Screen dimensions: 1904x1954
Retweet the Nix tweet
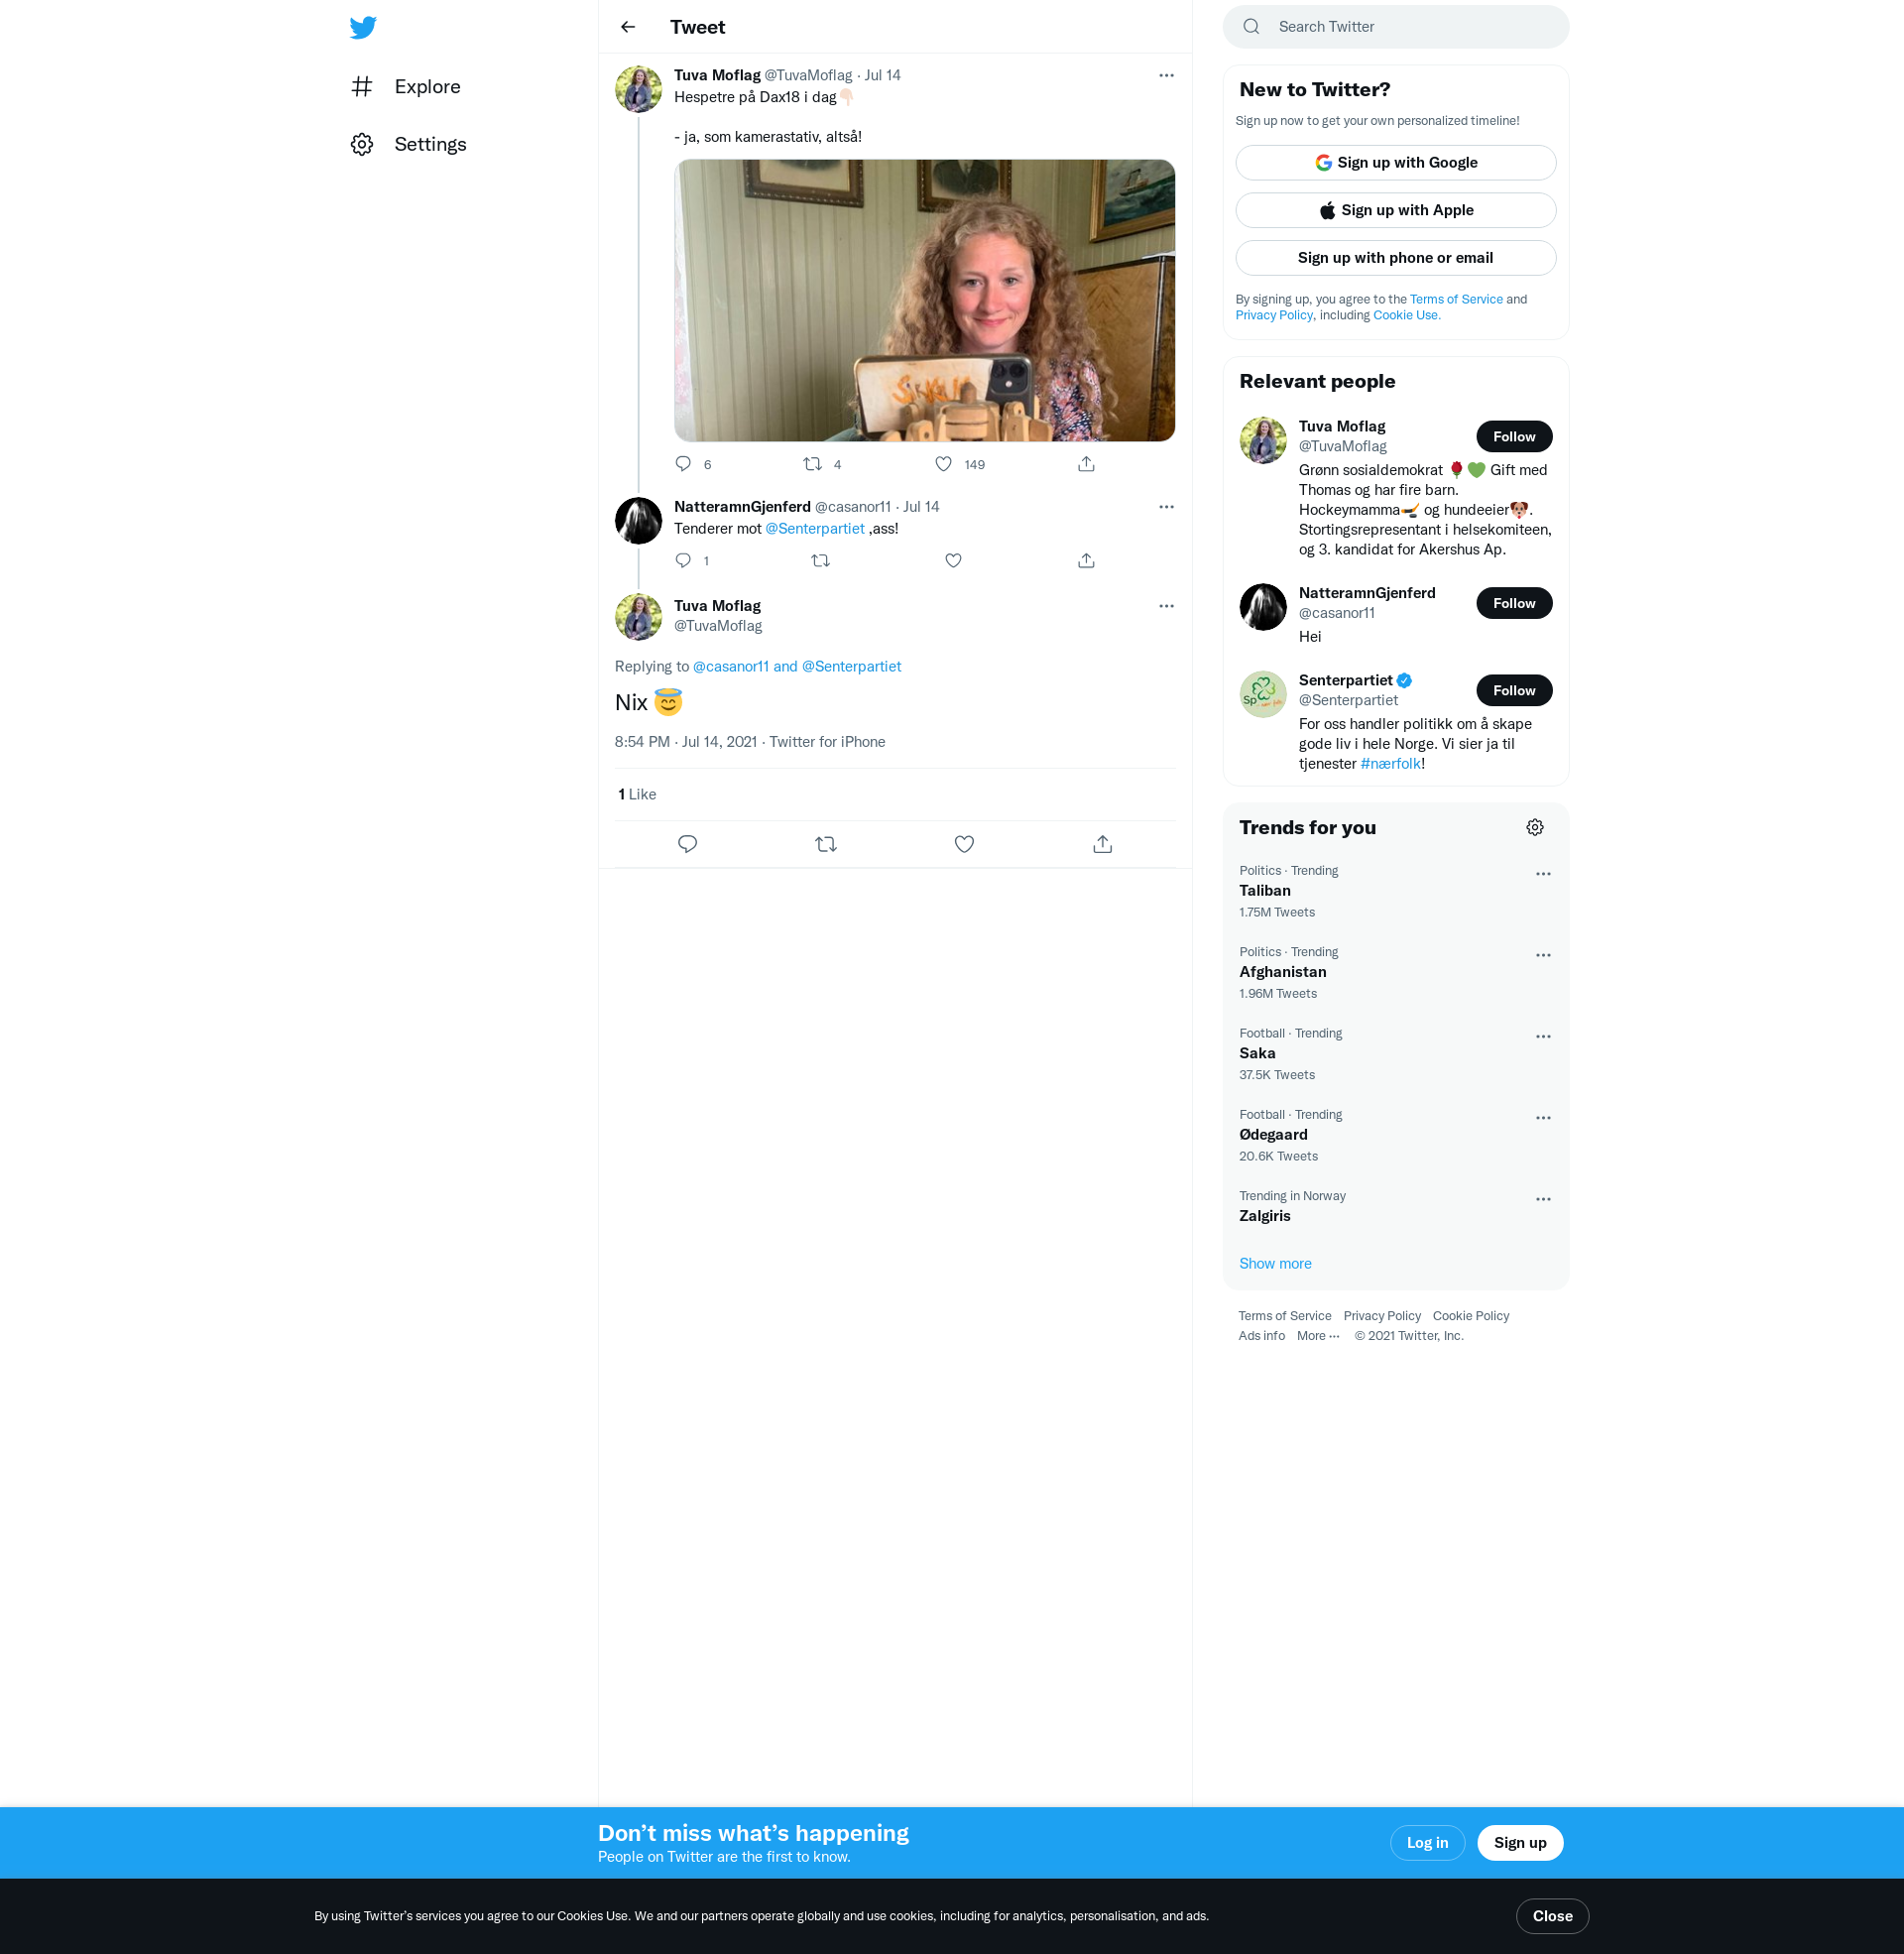tap(826, 844)
